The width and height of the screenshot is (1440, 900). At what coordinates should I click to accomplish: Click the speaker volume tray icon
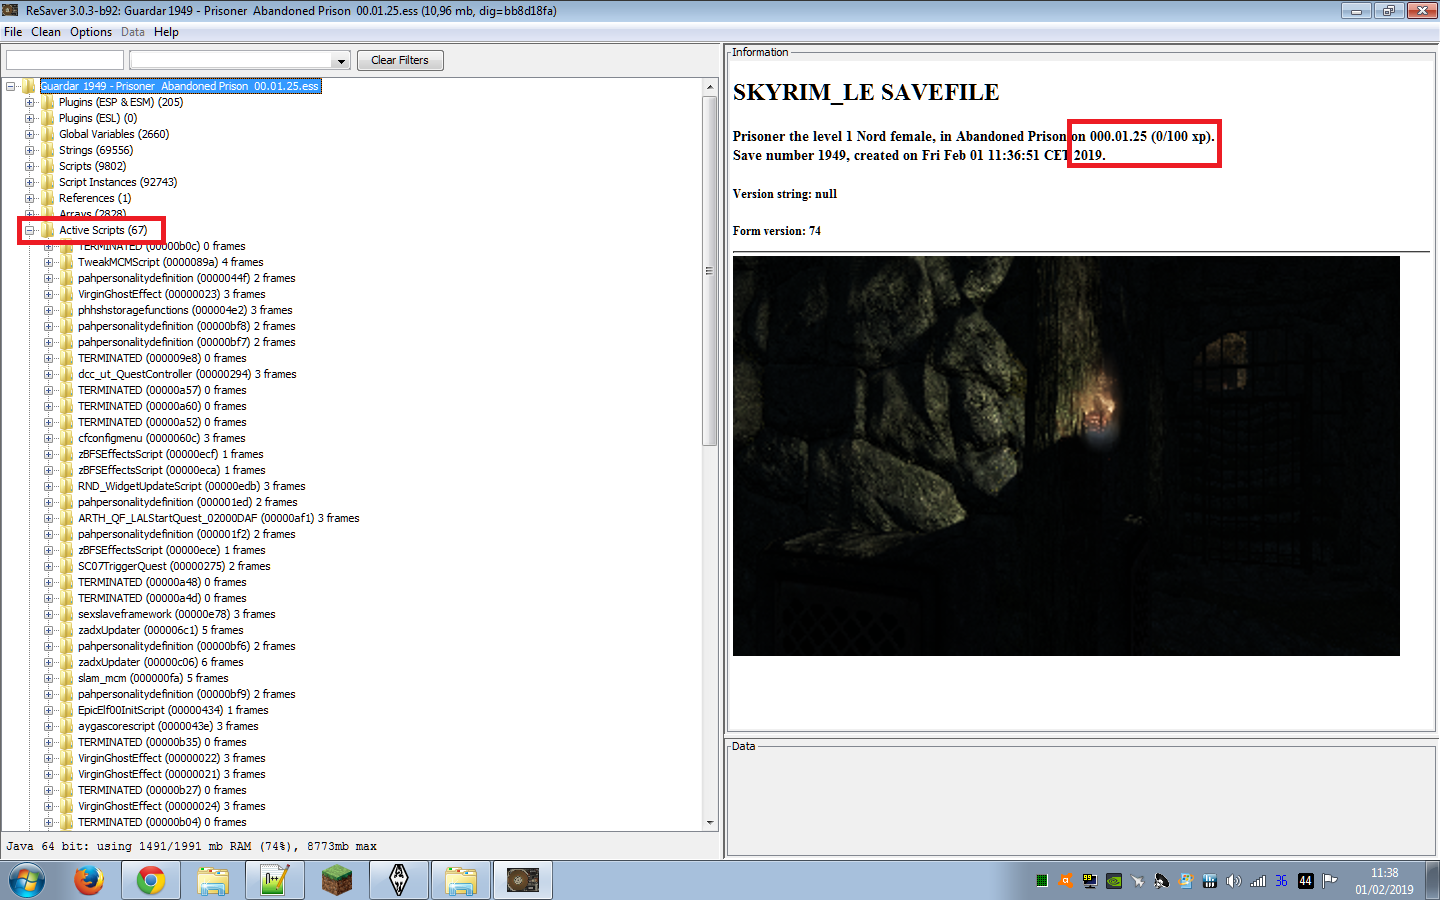[1232, 880]
